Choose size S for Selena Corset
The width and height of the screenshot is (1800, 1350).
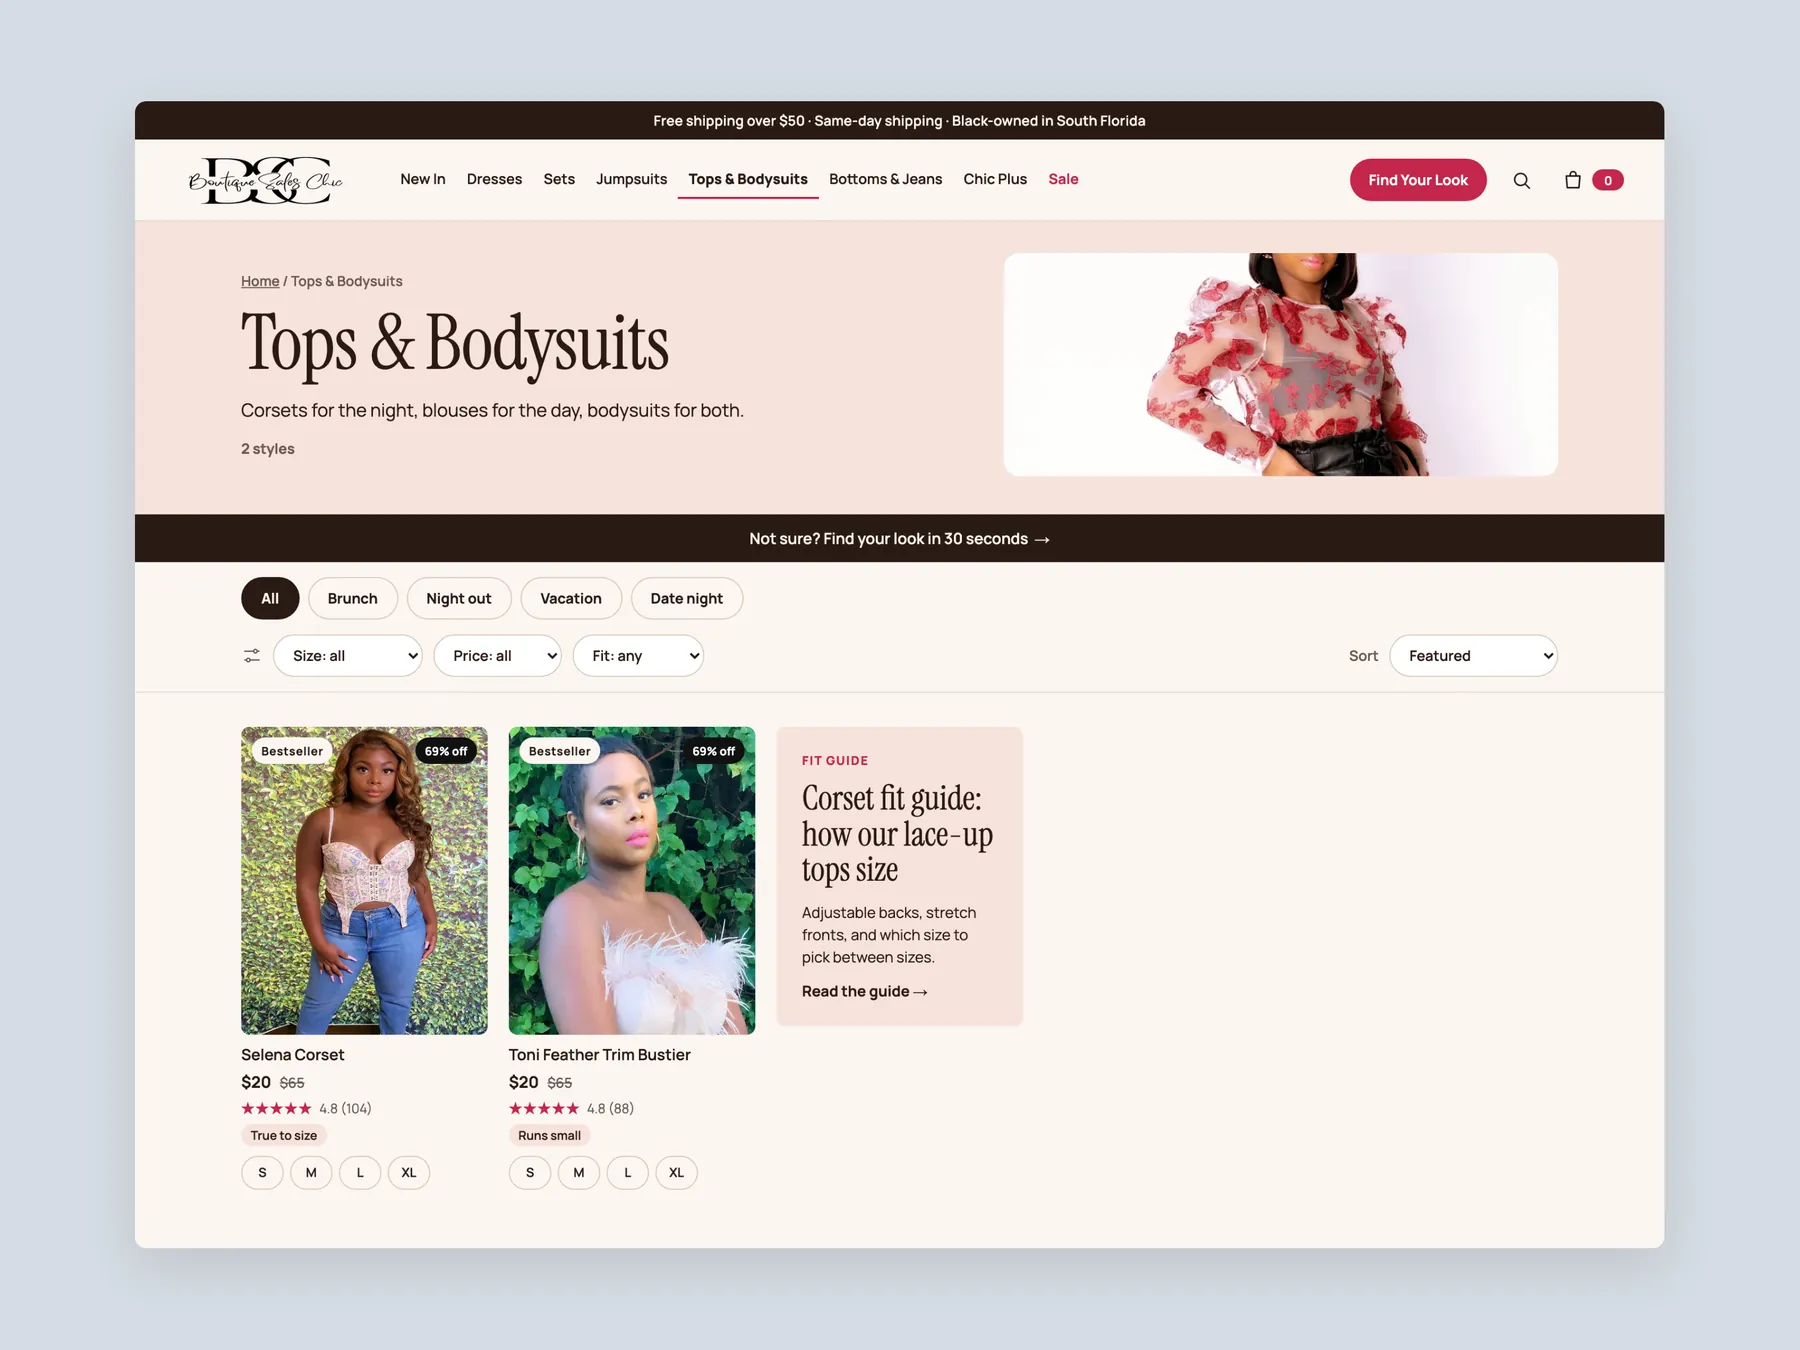click(x=262, y=1172)
